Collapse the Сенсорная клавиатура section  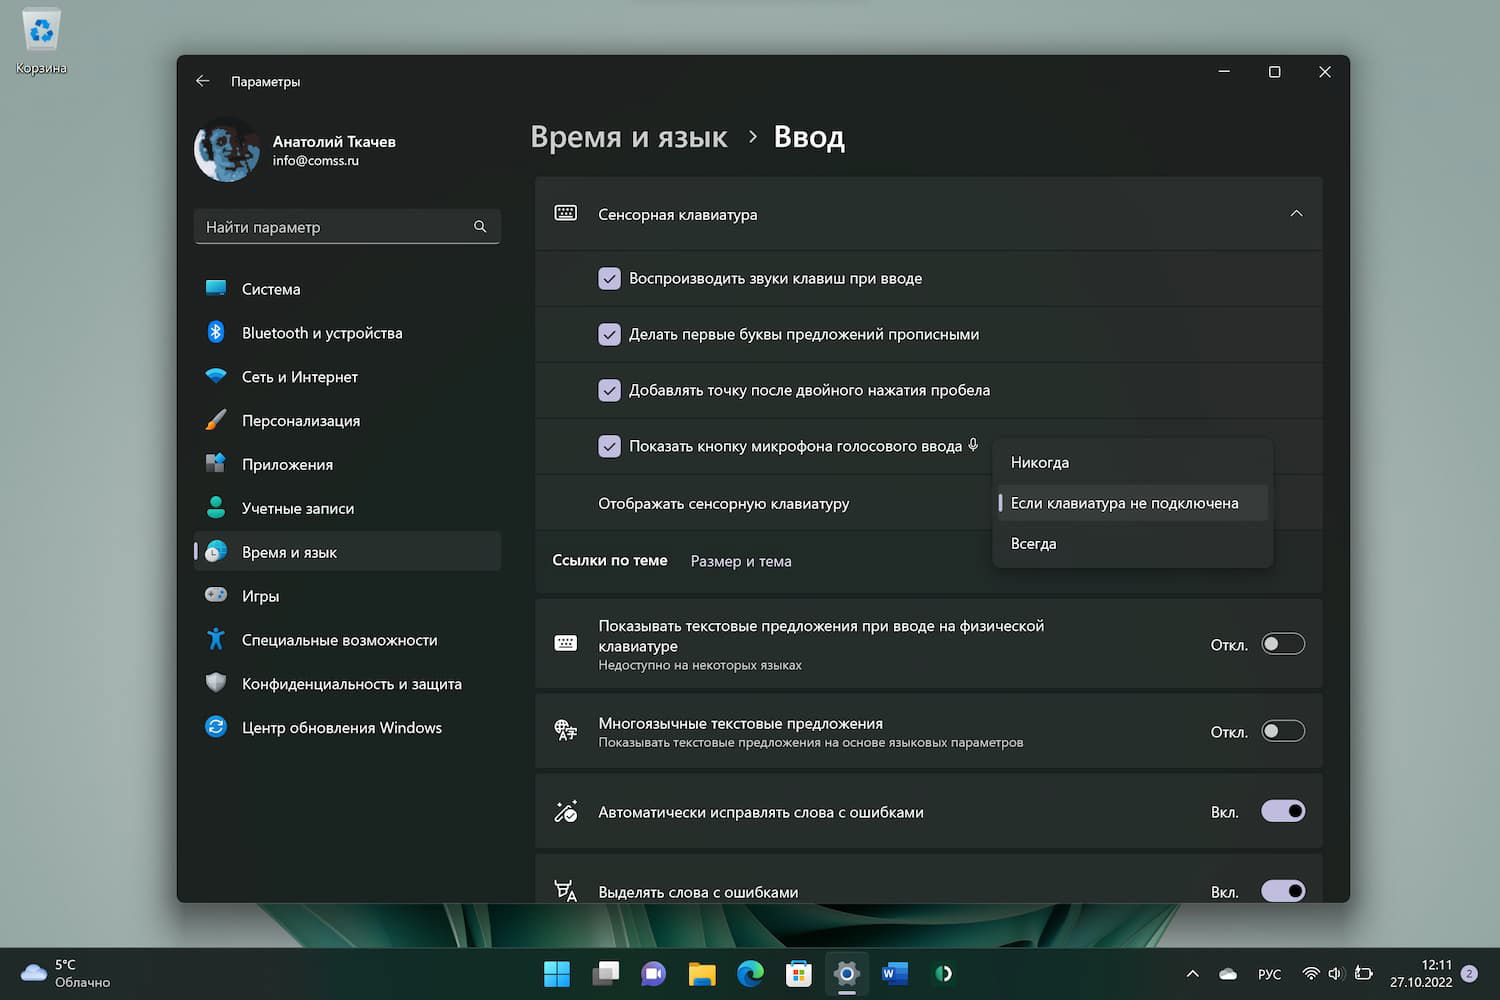tap(1296, 214)
